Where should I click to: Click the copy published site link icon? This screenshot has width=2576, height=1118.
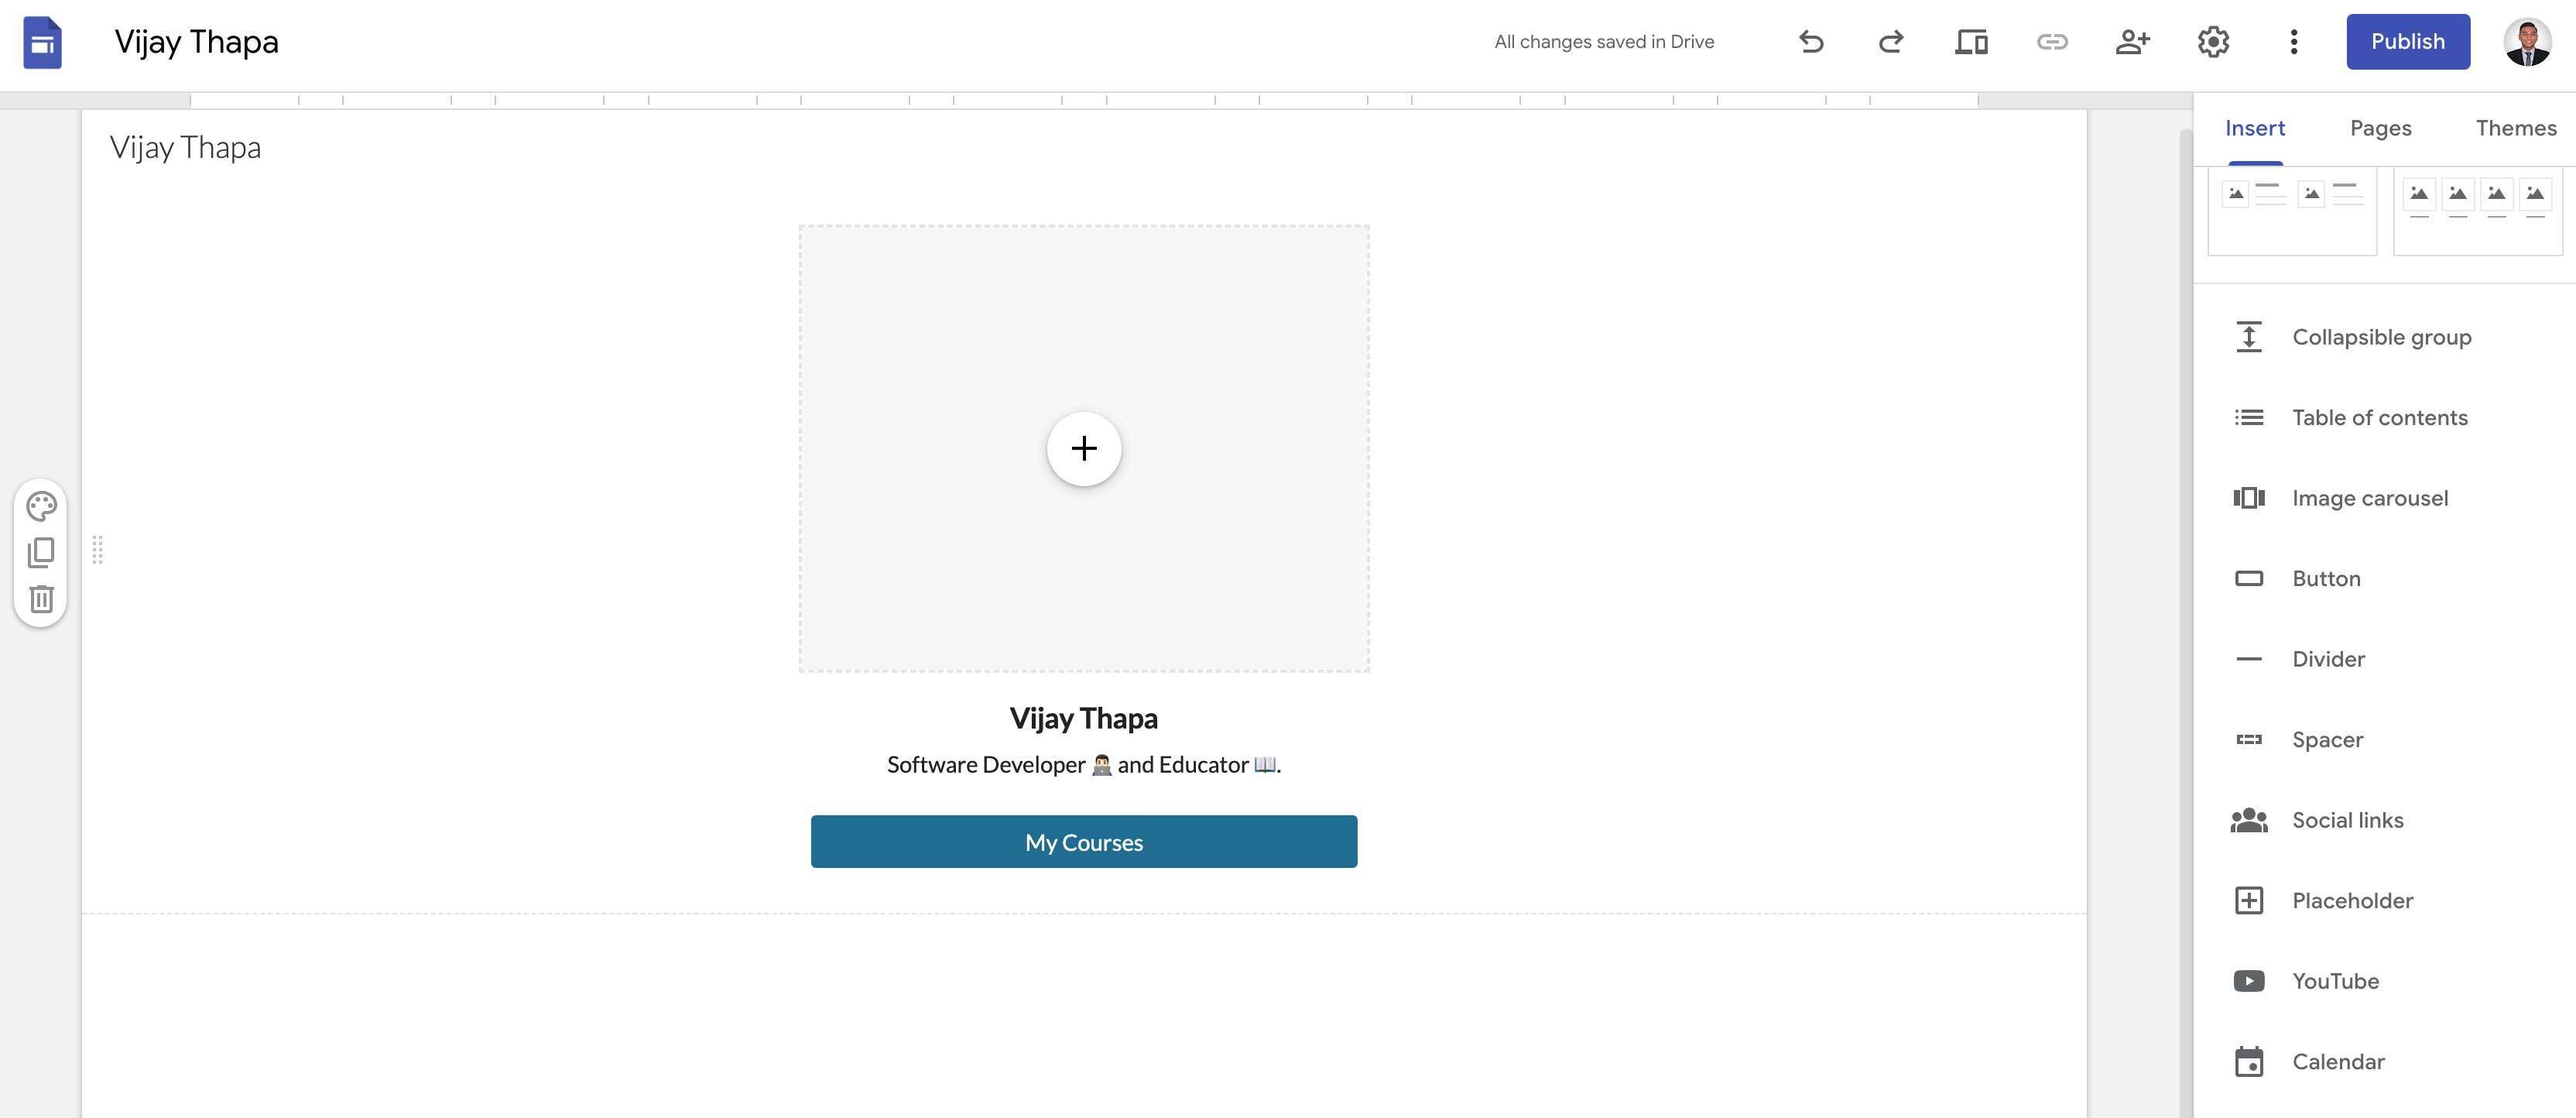pyautogui.click(x=2052, y=42)
